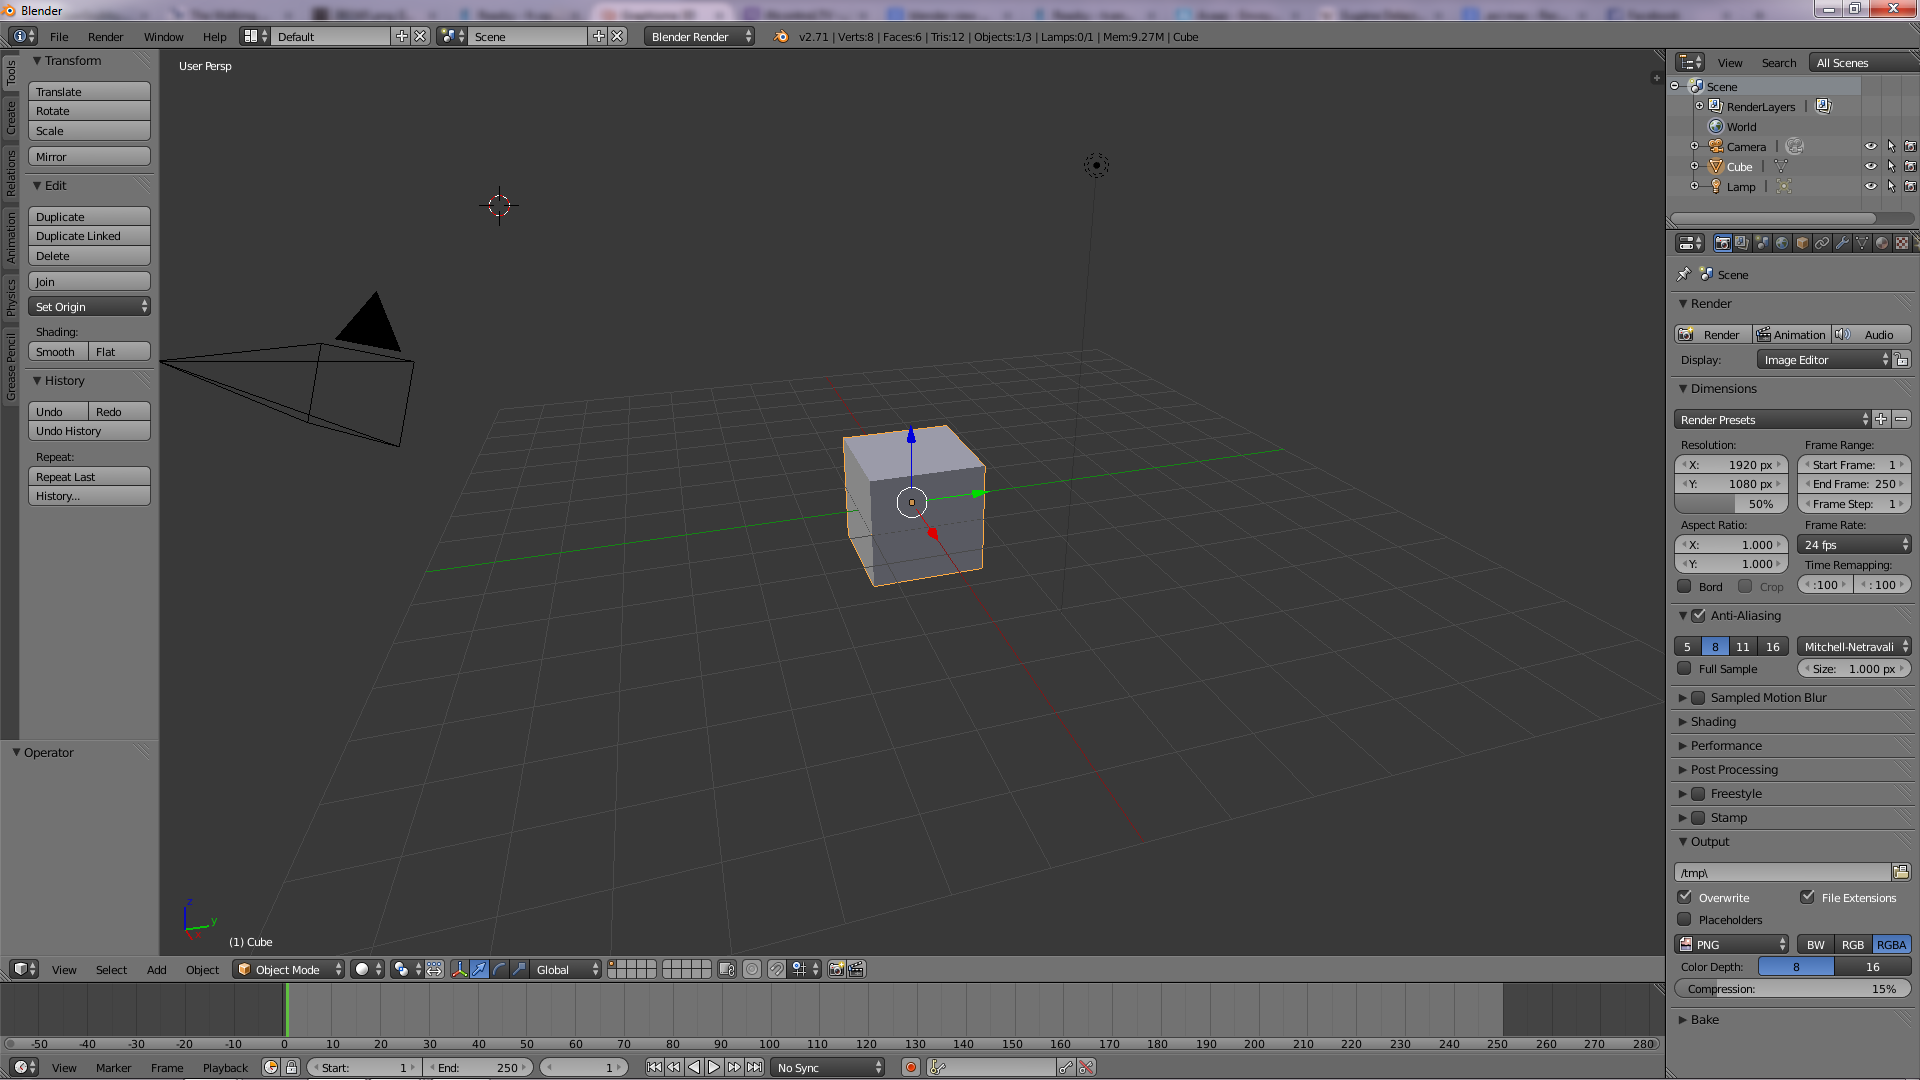Image resolution: width=1920 pixels, height=1080 pixels.
Task: Uncheck the Anti-Aliasing checkbox
Action: pyautogui.click(x=1697, y=615)
